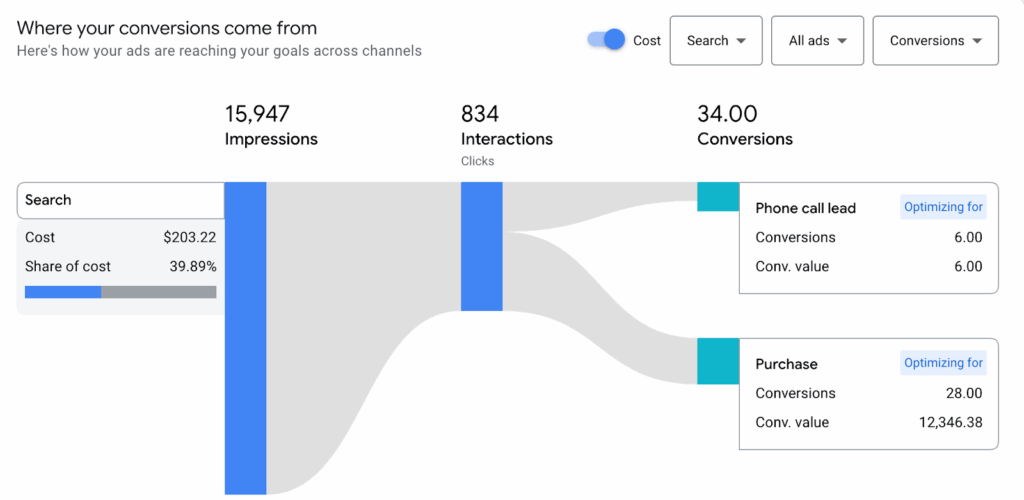Select the Search channel card

point(120,200)
